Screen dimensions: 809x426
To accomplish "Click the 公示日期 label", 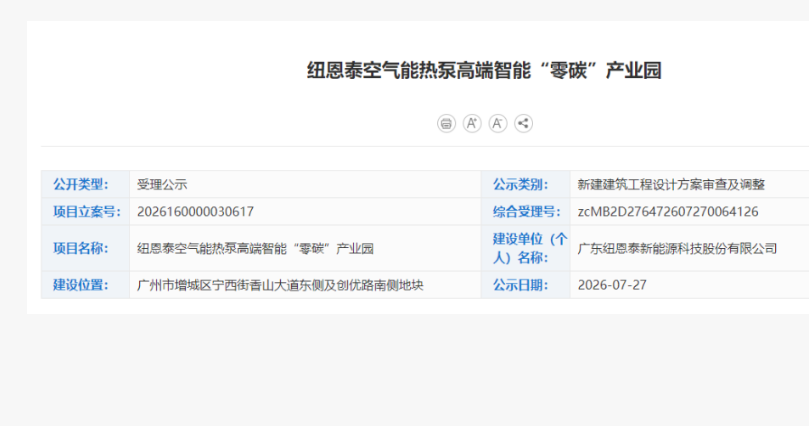I will pyautogui.click(x=520, y=285).
